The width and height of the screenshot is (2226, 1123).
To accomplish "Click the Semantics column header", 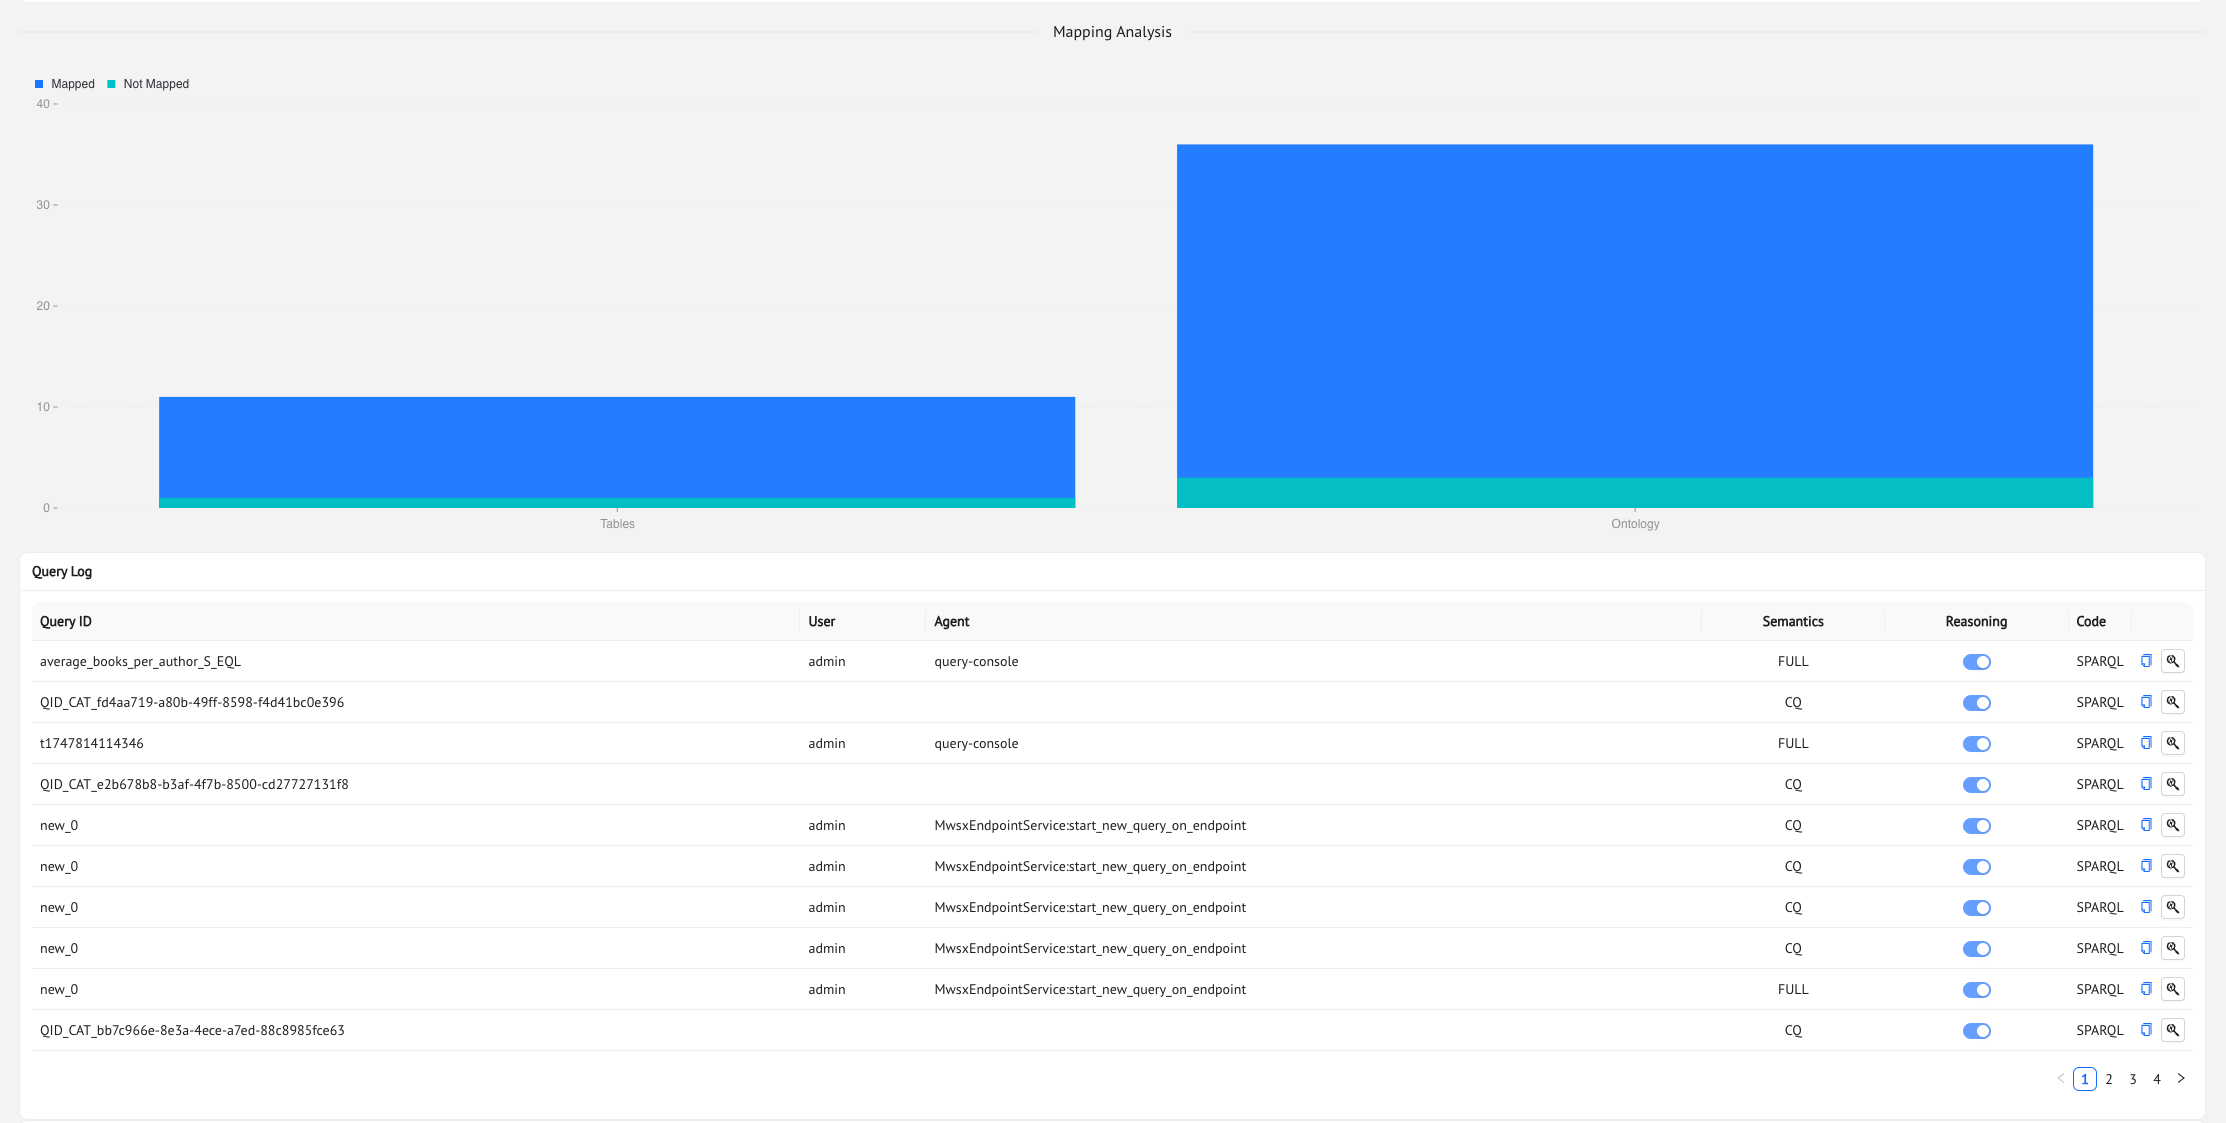I will (1793, 621).
